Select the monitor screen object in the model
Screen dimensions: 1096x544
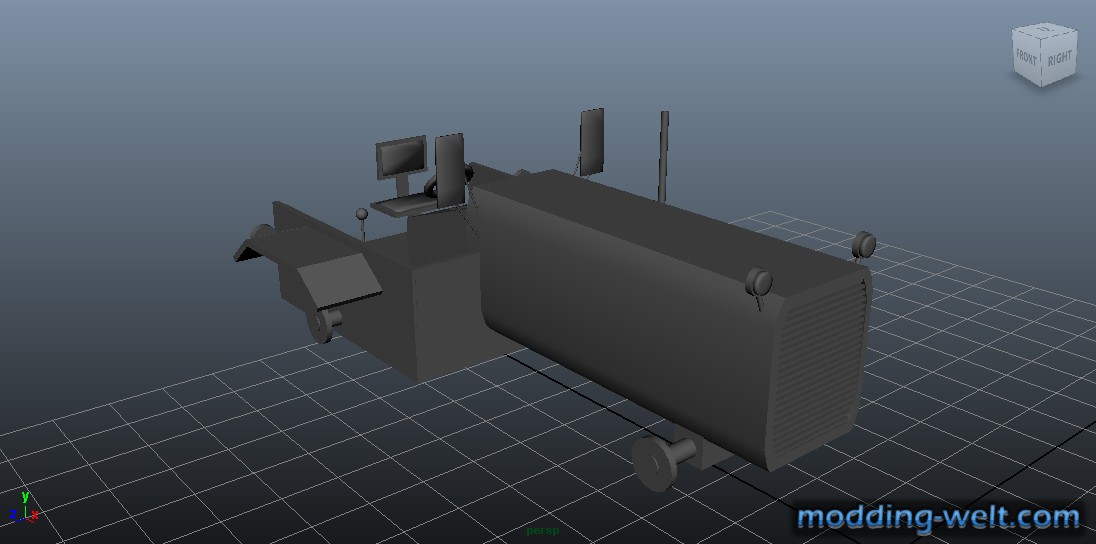tap(401, 157)
